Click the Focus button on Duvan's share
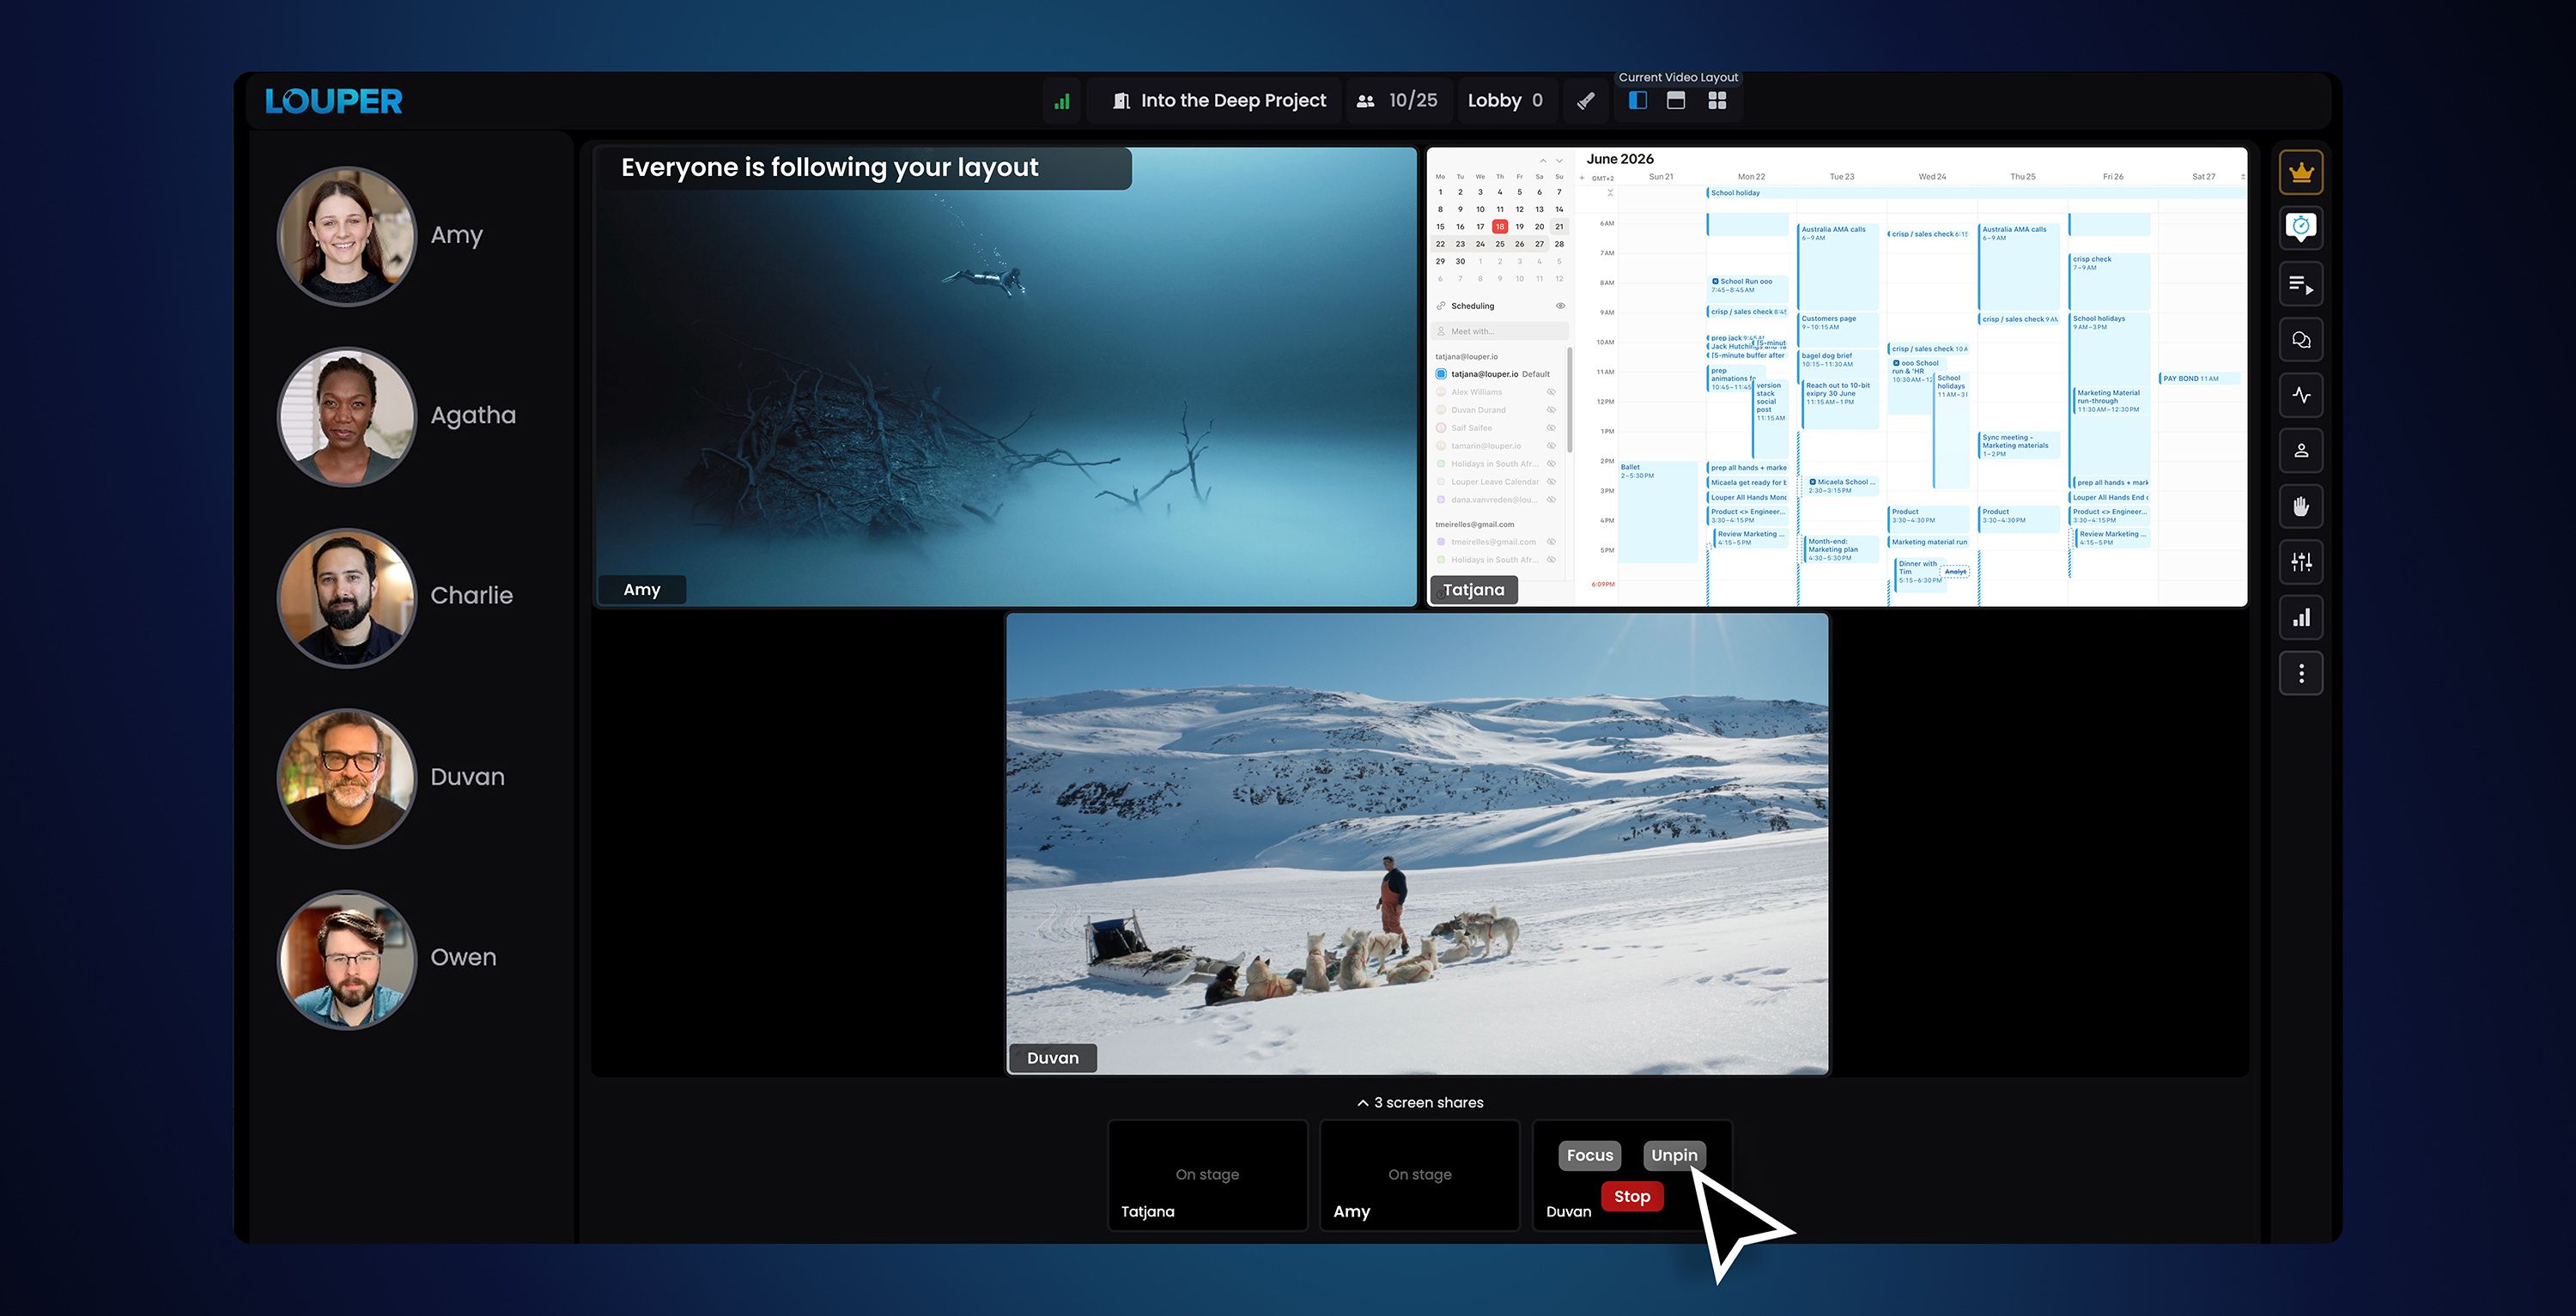This screenshot has height=1316, width=2576. pyautogui.click(x=1590, y=1155)
